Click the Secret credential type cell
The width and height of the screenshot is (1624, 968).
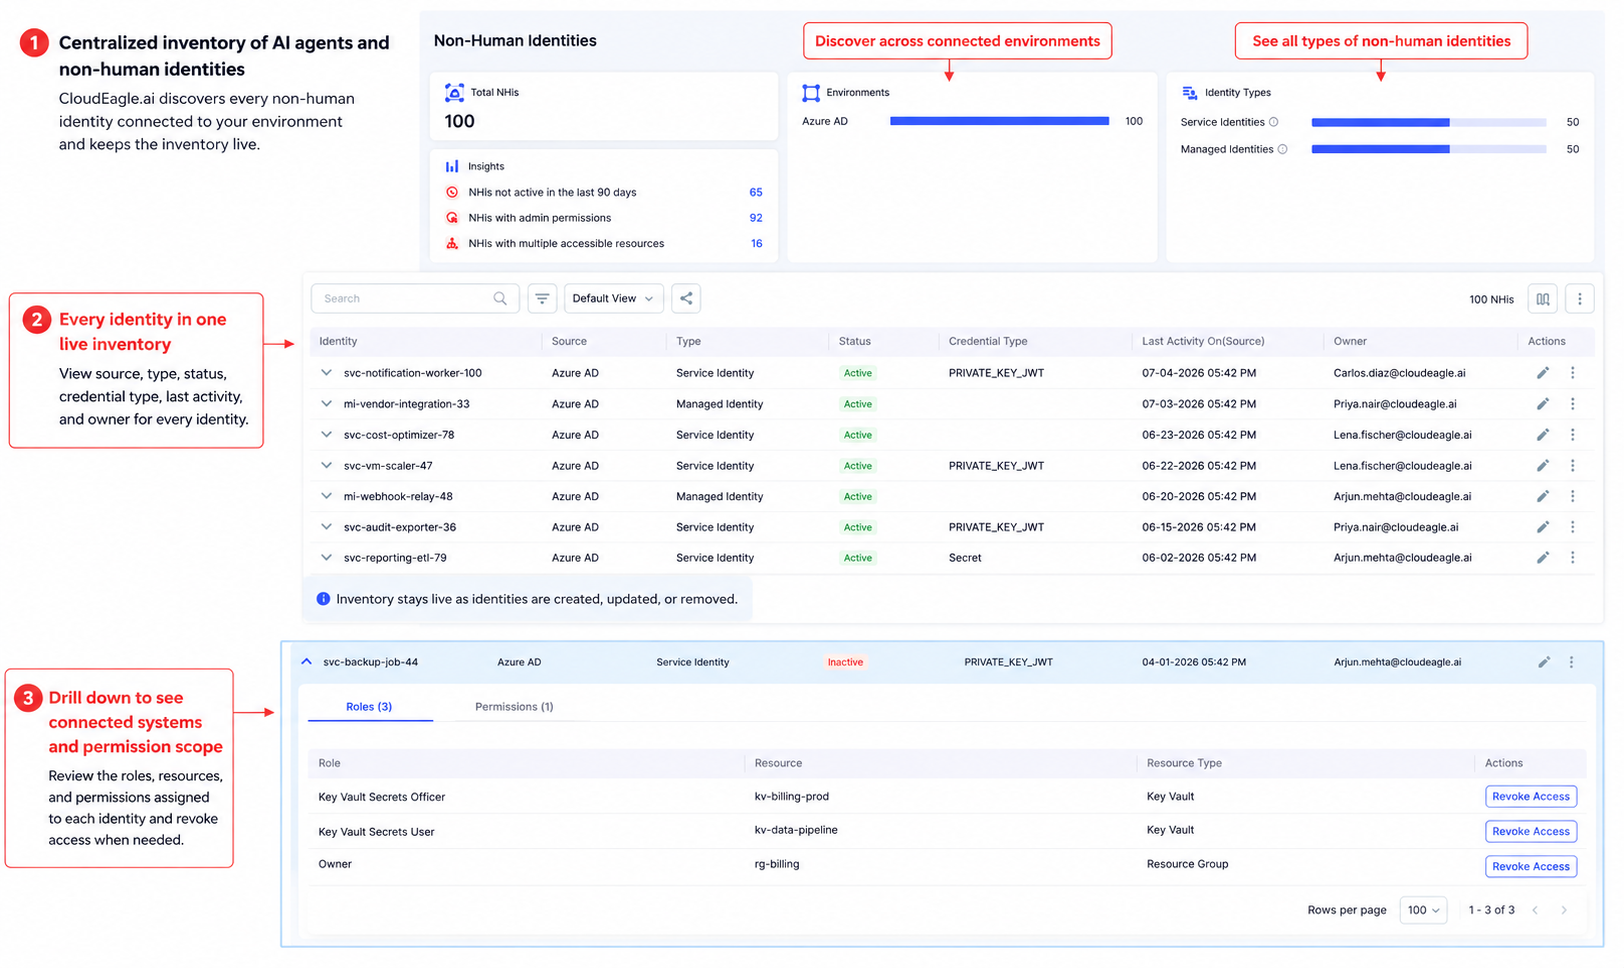[x=965, y=558]
